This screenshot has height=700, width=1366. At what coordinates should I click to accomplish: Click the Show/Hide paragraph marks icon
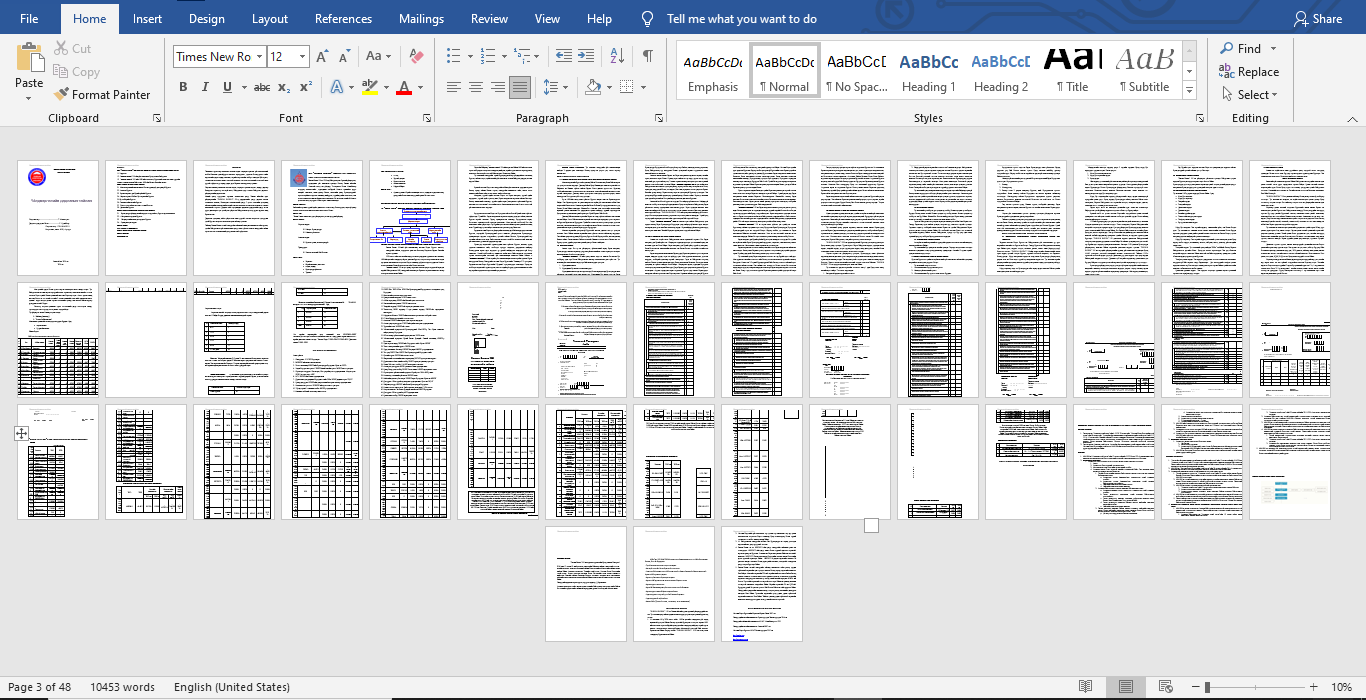click(648, 57)
